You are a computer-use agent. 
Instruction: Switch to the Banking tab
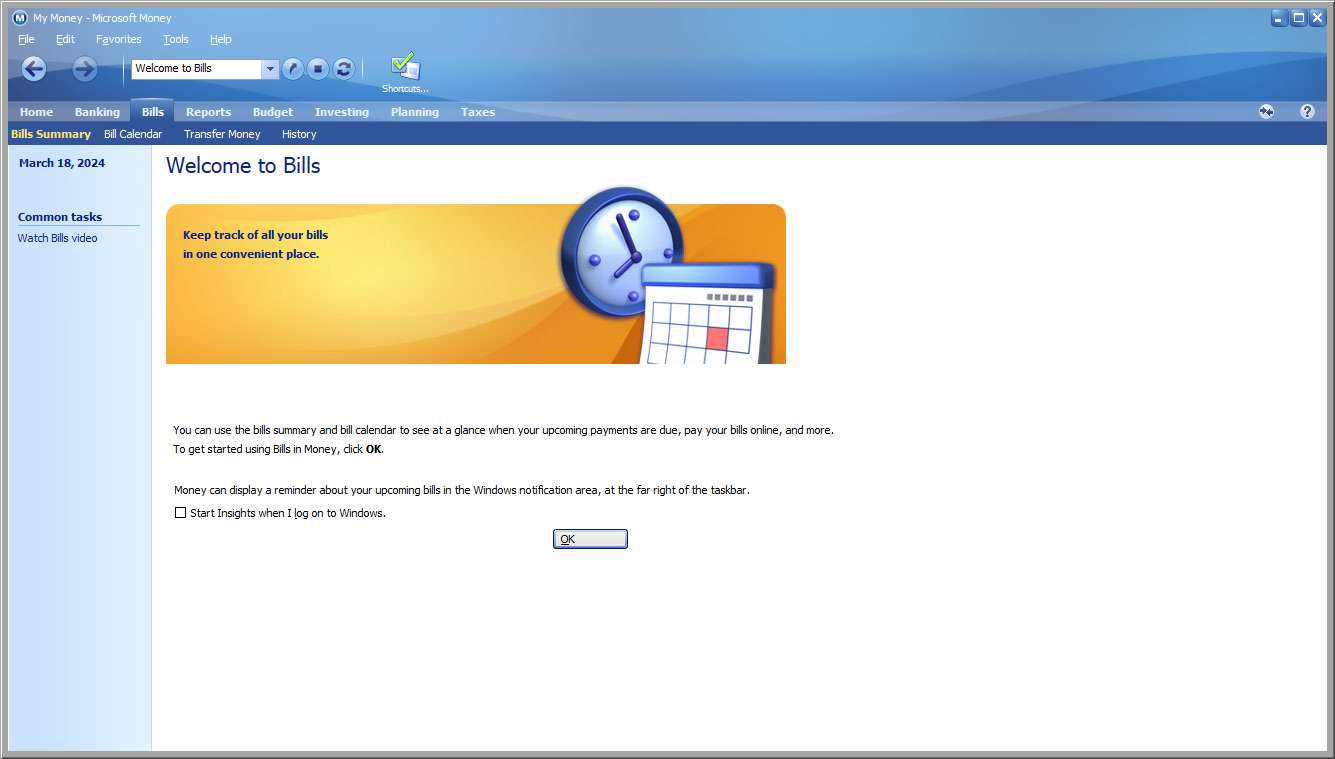97,112
